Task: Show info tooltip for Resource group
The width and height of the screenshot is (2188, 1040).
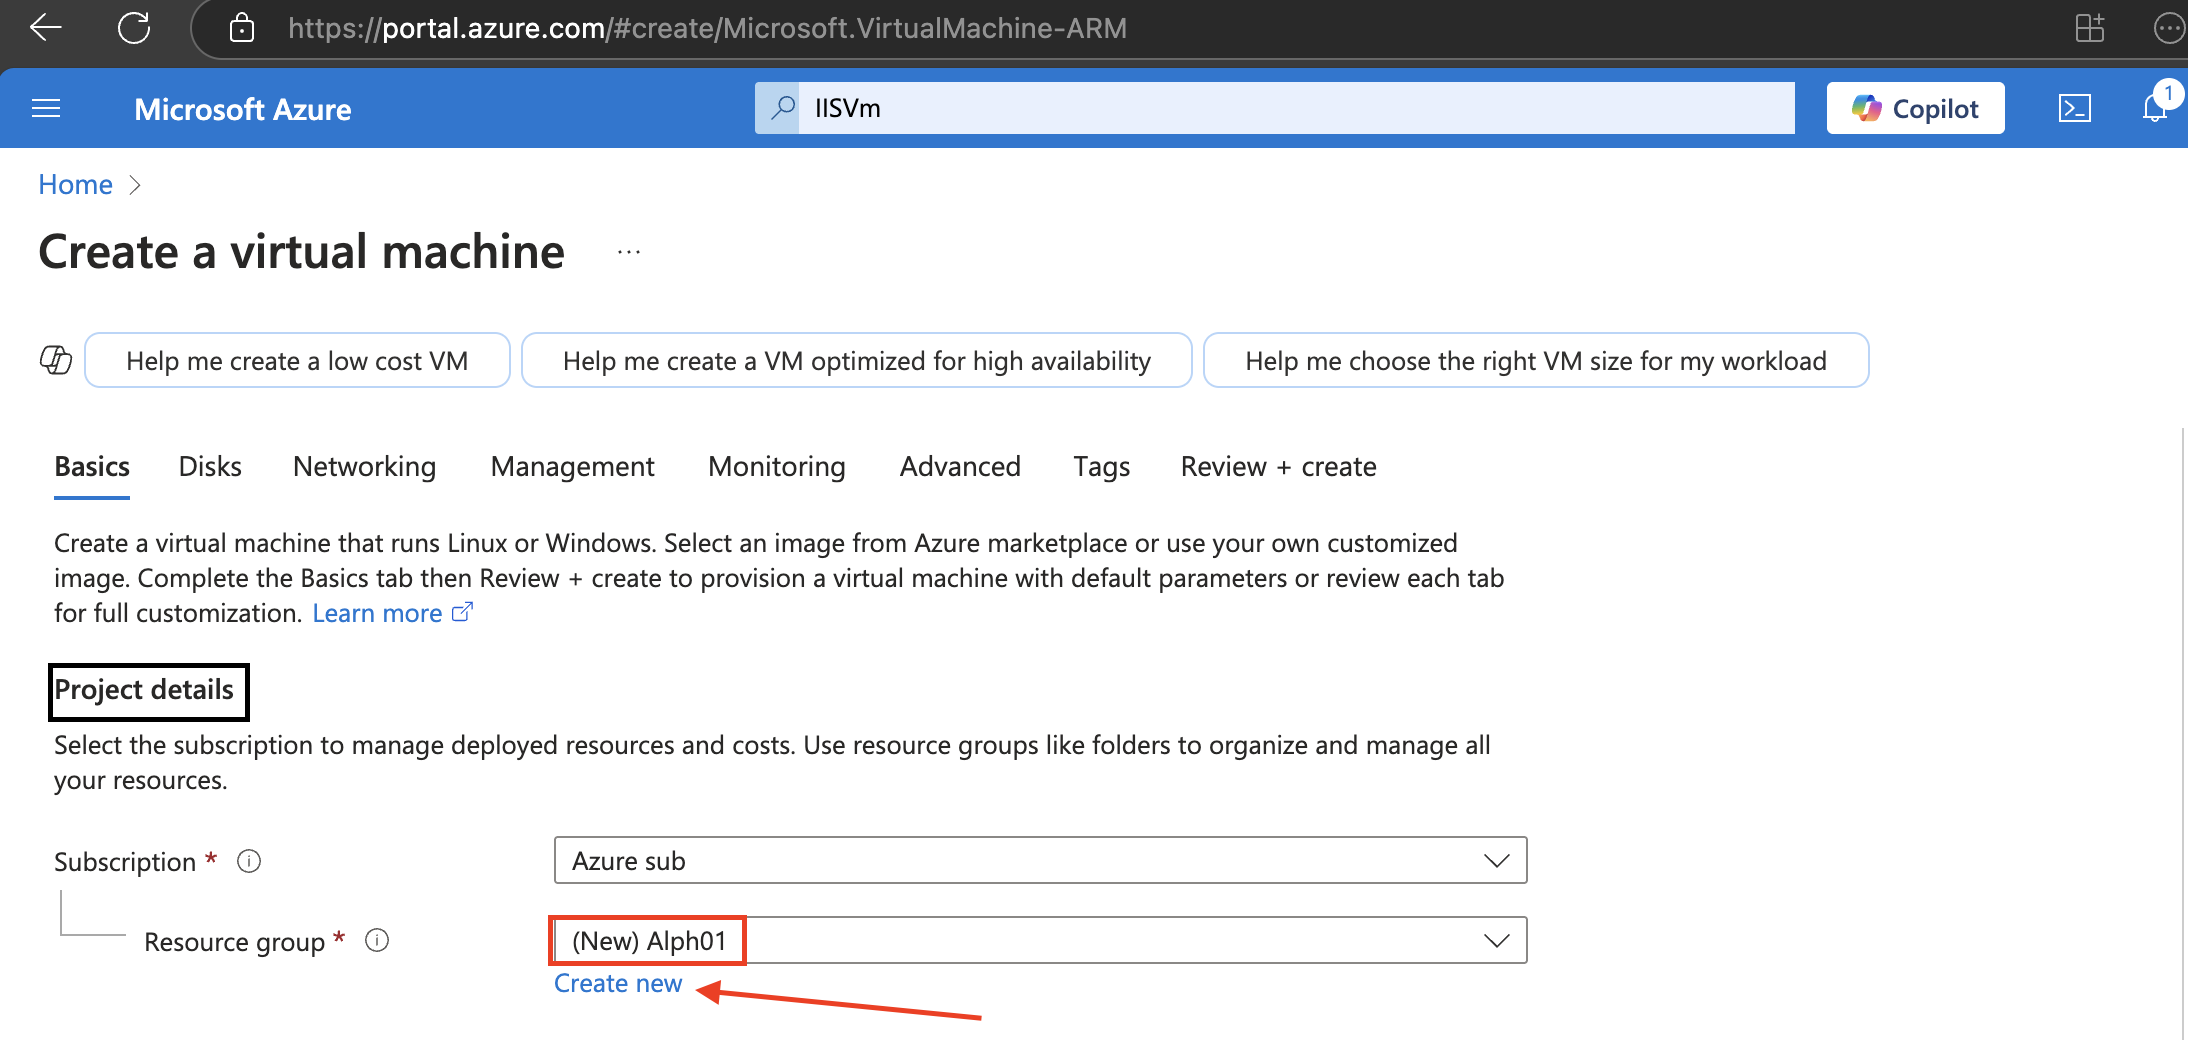Action: coord(377,940)
